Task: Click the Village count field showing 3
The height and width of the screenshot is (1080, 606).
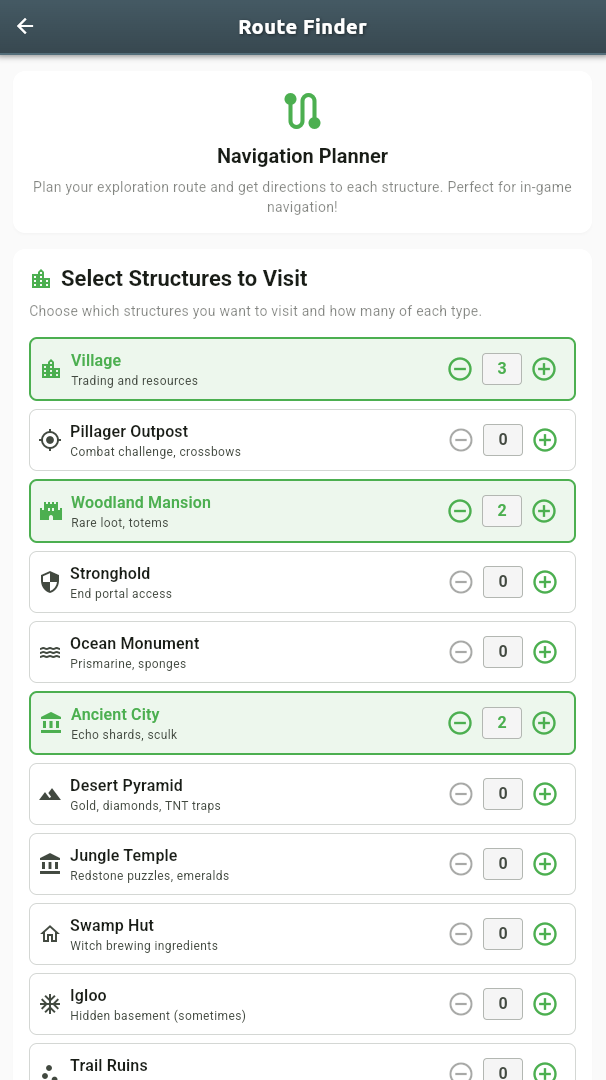Action: point(502,368)
